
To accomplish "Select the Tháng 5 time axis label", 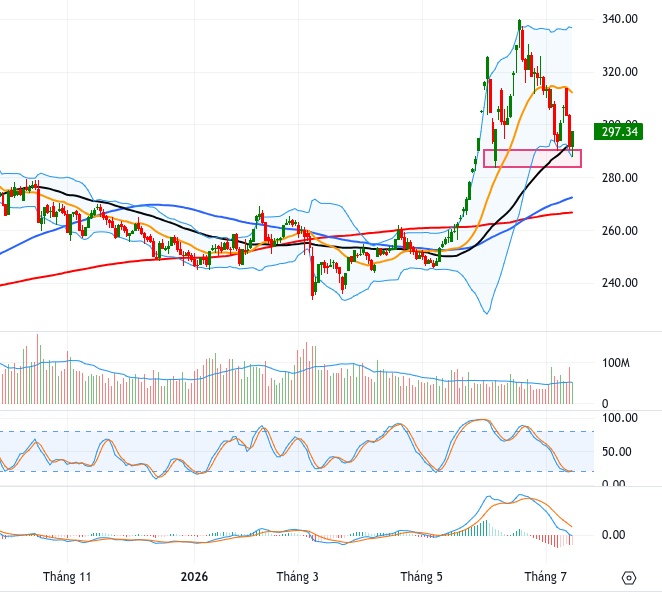I will click(422, 577).
